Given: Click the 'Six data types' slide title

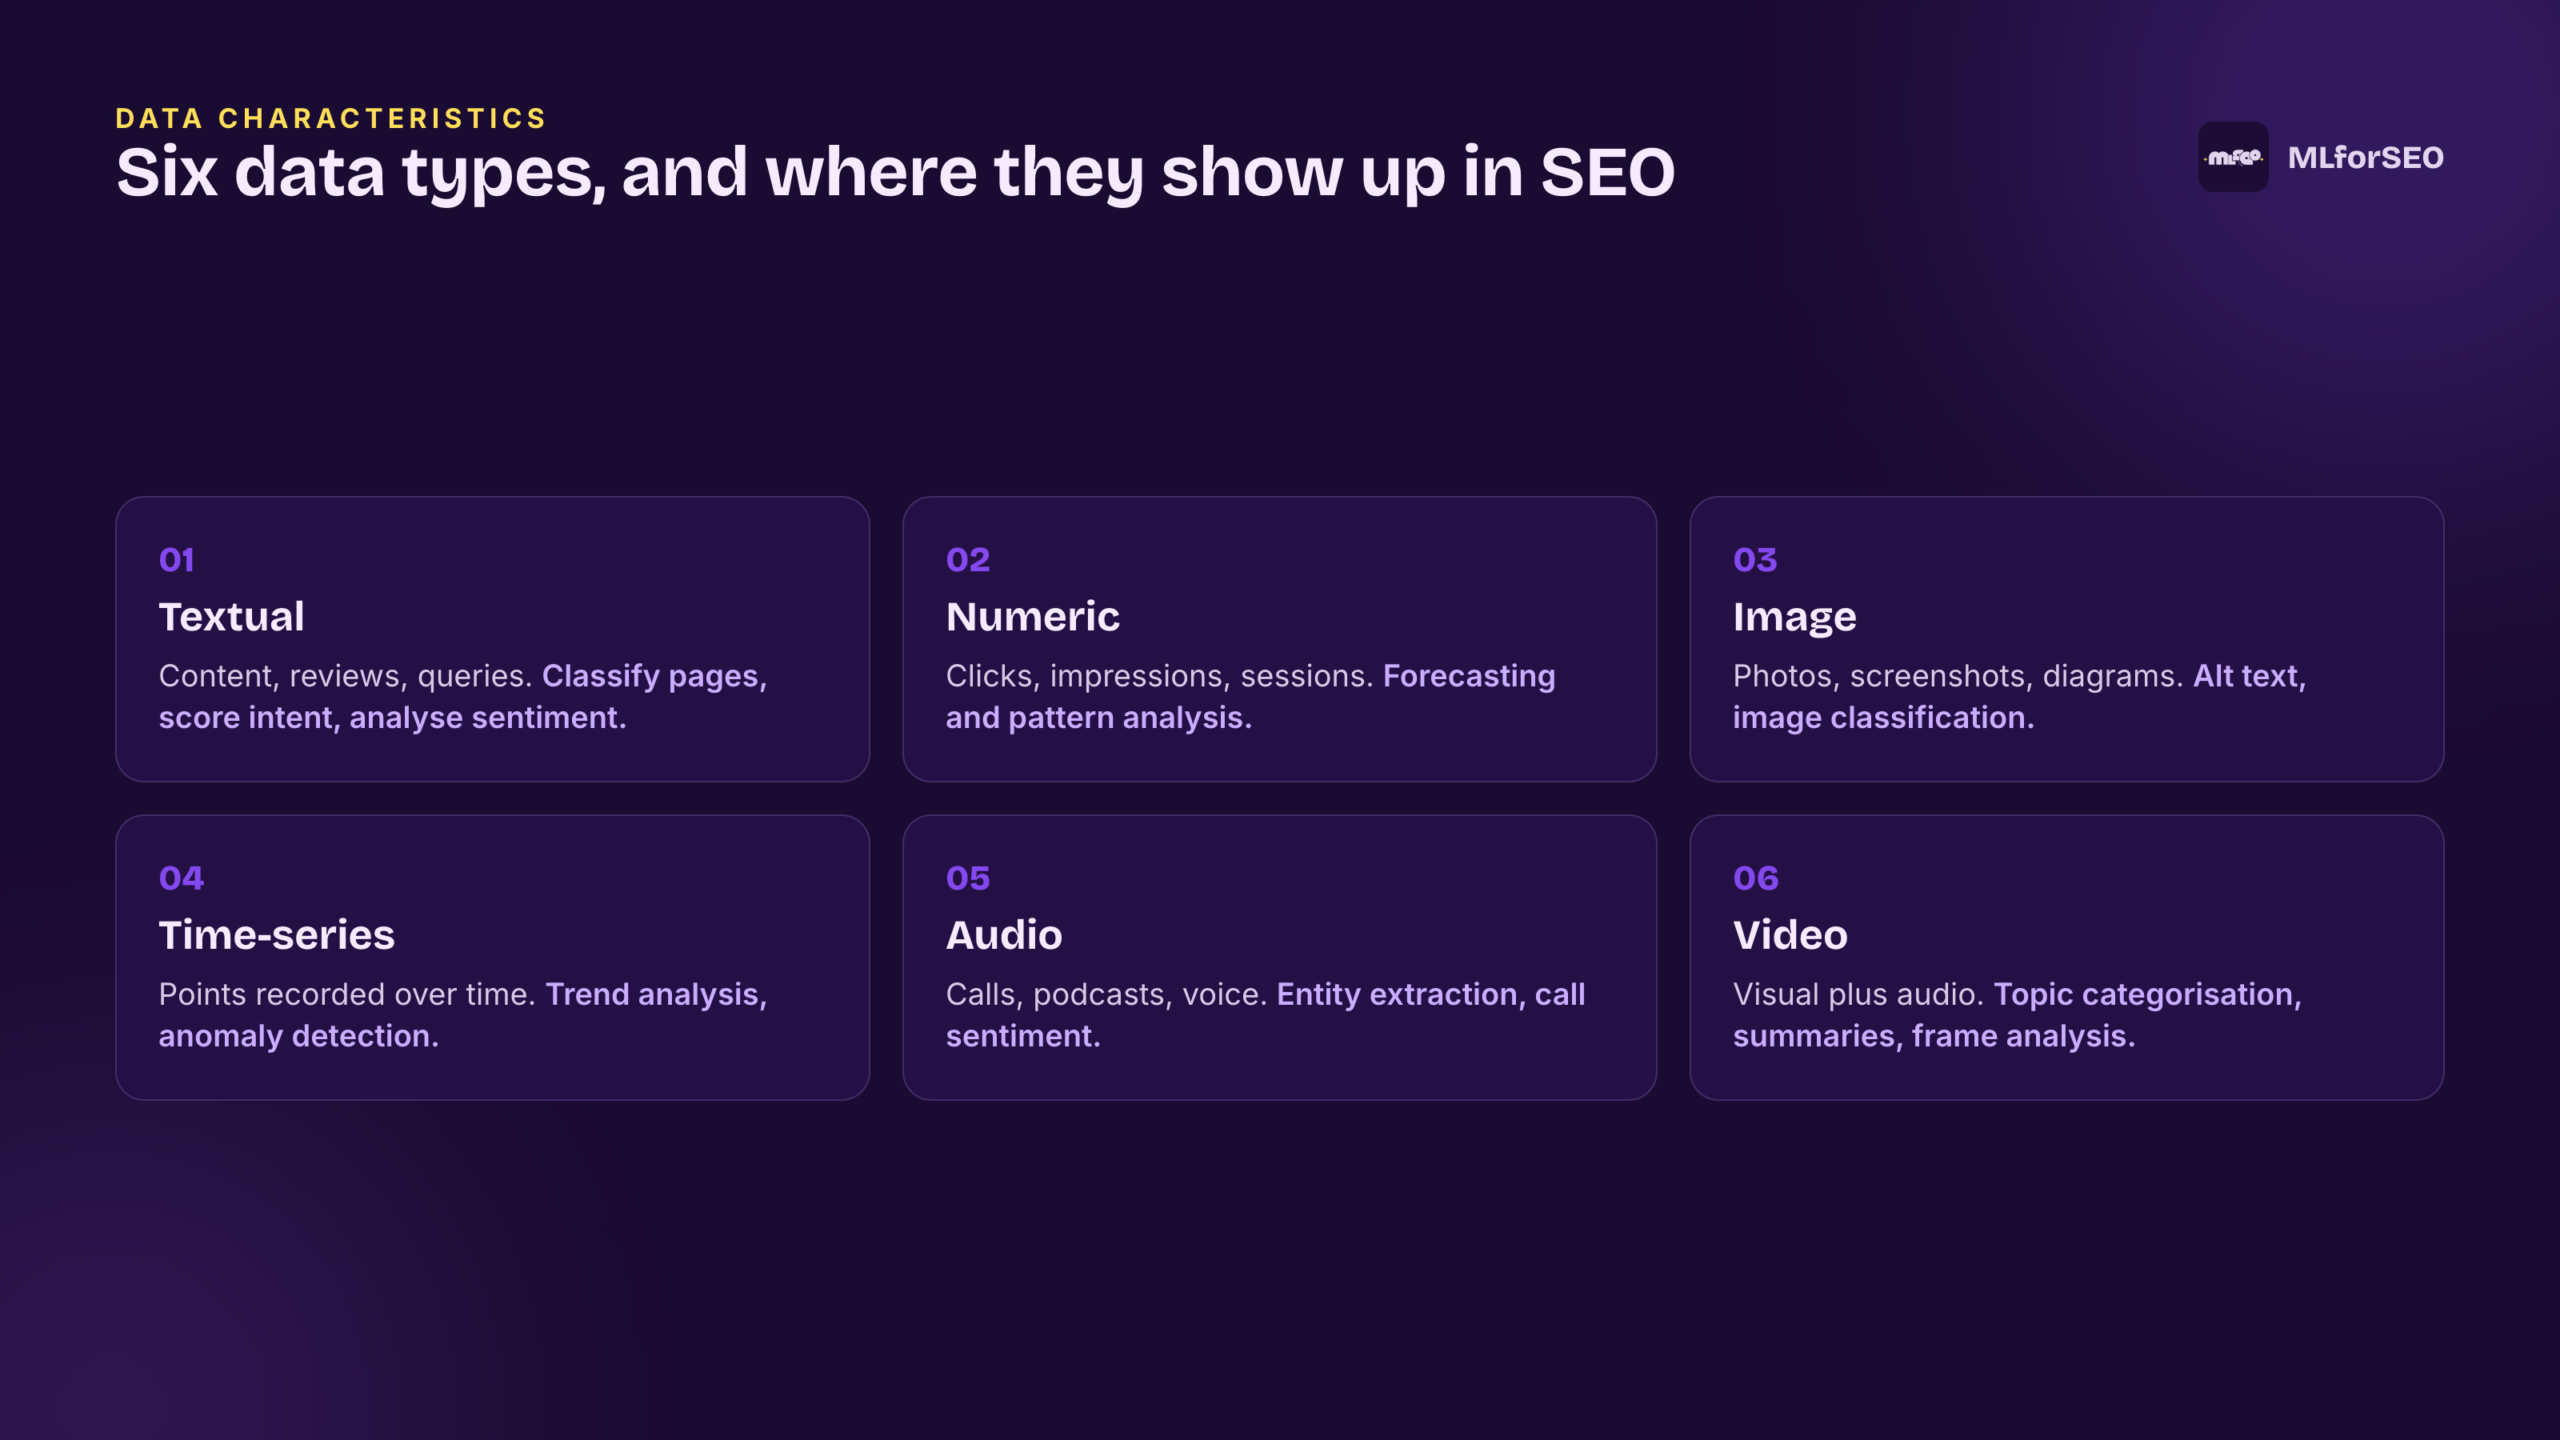Looking at the screenshot, I should tap(895, 173).
